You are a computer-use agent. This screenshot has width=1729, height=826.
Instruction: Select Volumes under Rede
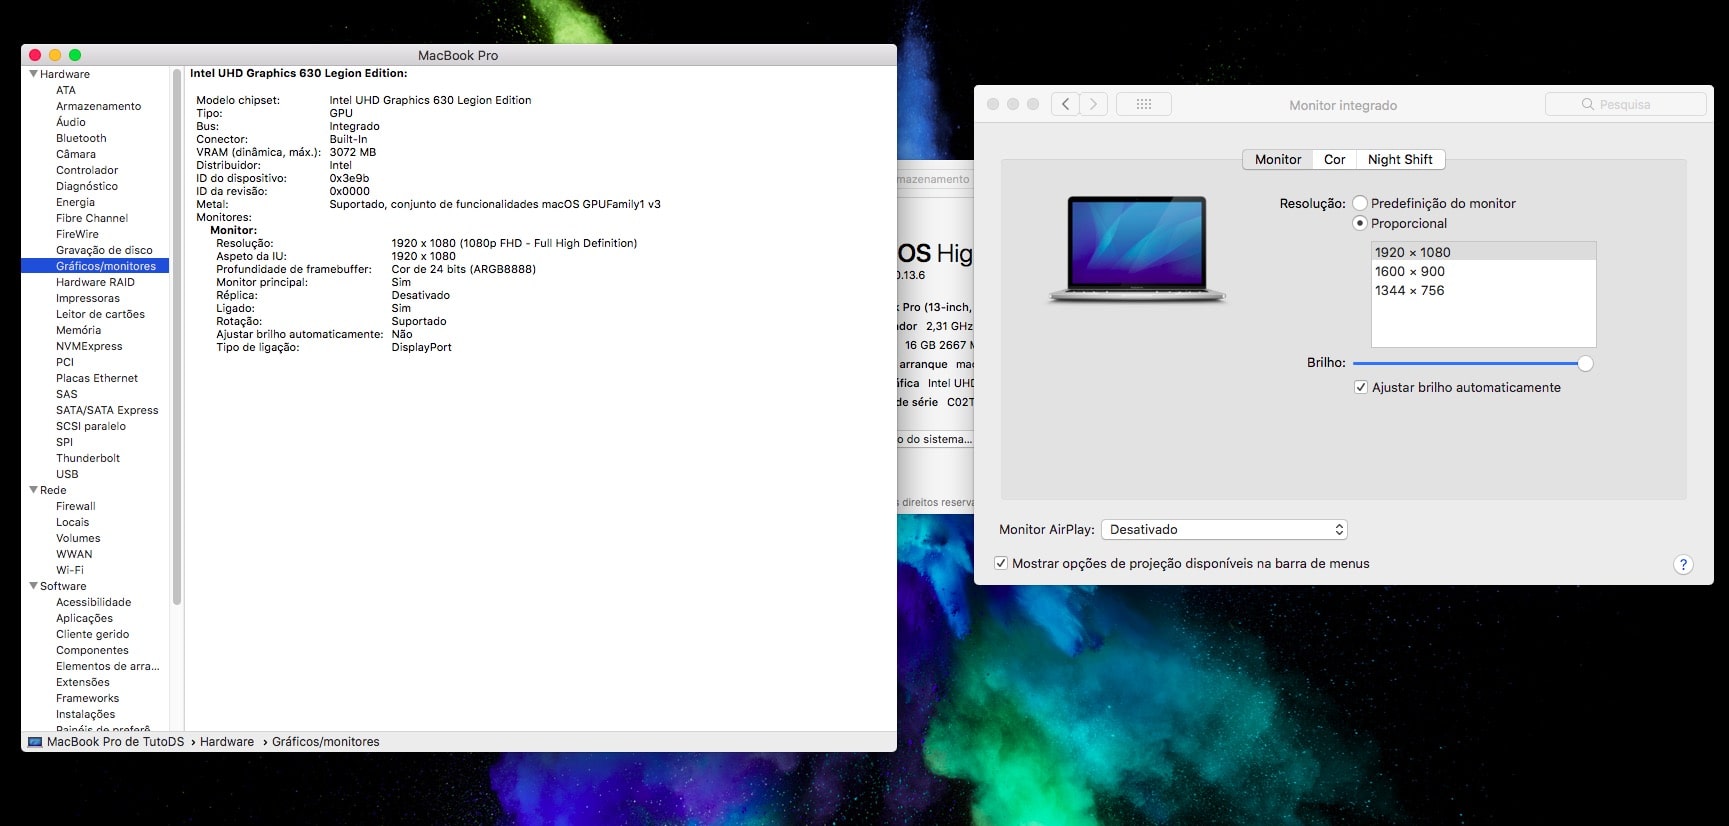pos(78,538)
